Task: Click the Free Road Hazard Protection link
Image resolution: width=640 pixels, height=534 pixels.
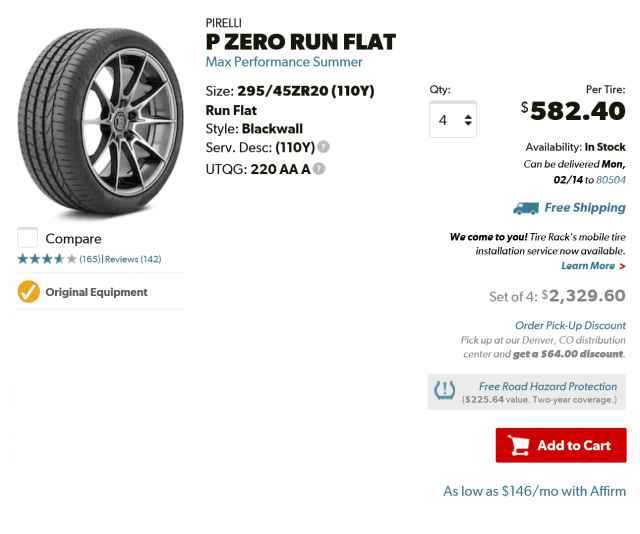Action: pos(547,386)
